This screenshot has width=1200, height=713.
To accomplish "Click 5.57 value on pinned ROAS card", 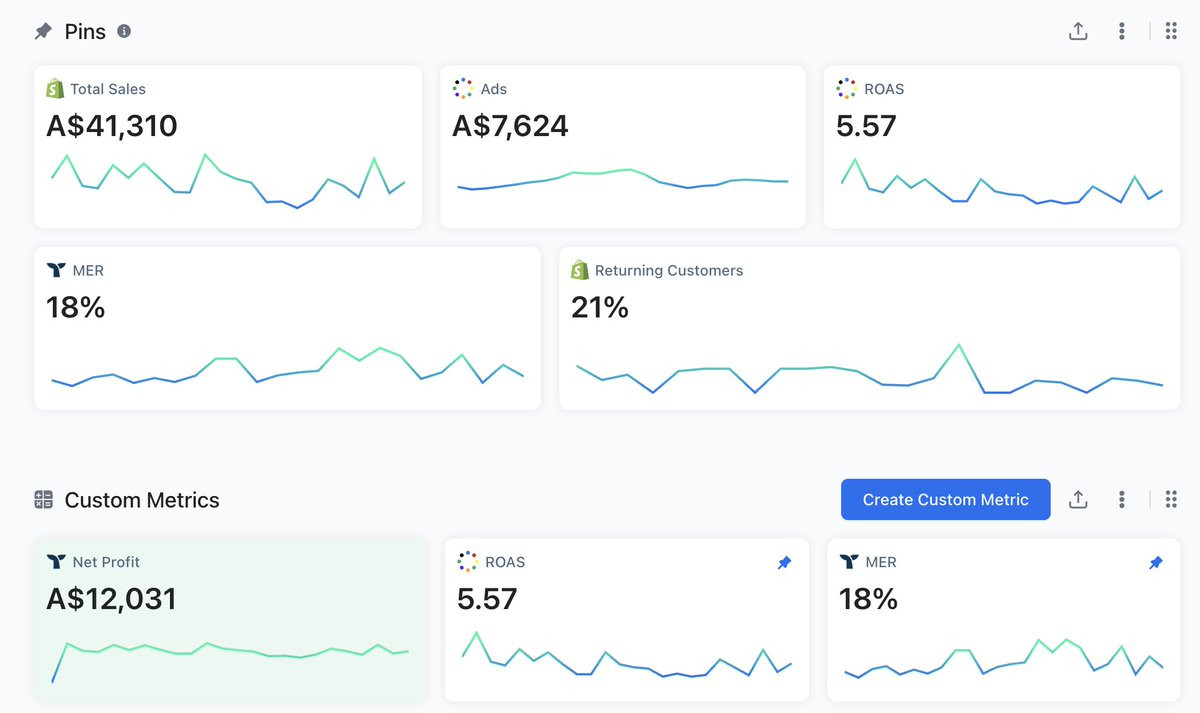I will pos(866,126).
